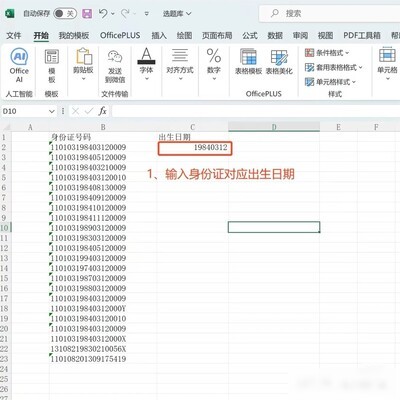Open the 文件 File menu
This screenshot has height=400, width=400.
tap(14, 35)
